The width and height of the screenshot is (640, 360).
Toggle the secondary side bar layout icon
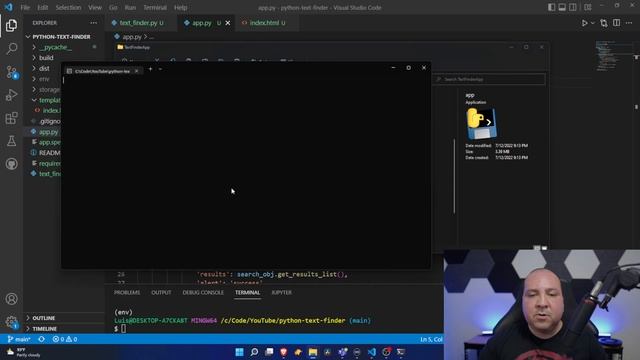click(573, 7)
